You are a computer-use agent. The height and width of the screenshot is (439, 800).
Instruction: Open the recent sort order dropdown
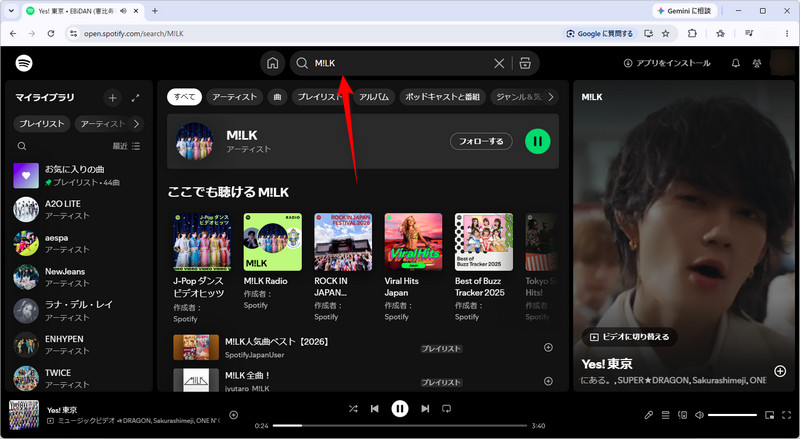click(127, 146)
